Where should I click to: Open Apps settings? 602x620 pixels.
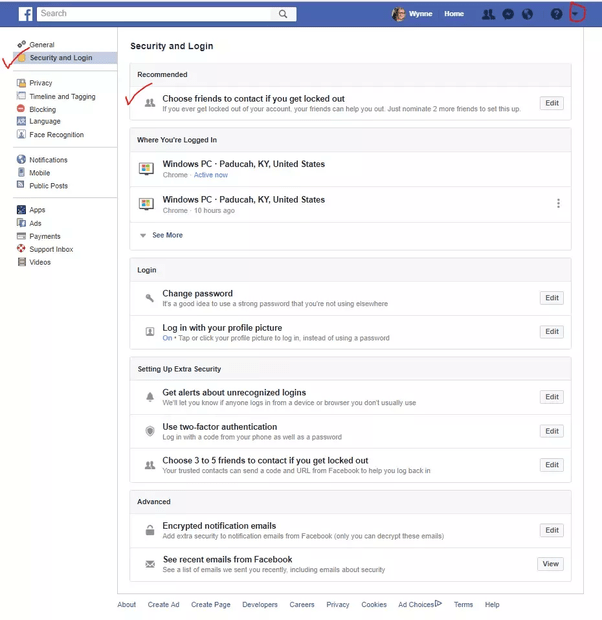[37, 210]
